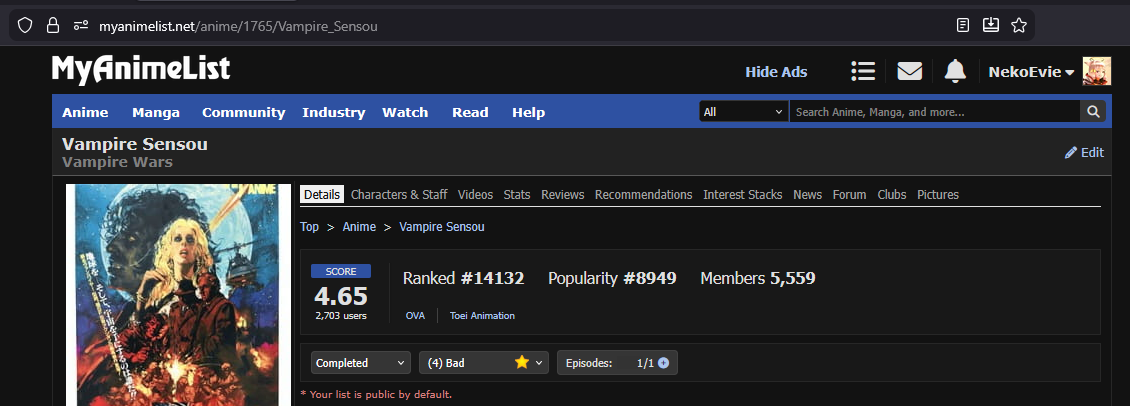
Task: Click the Vampire Sensou poster image
Action: (179, 295)
